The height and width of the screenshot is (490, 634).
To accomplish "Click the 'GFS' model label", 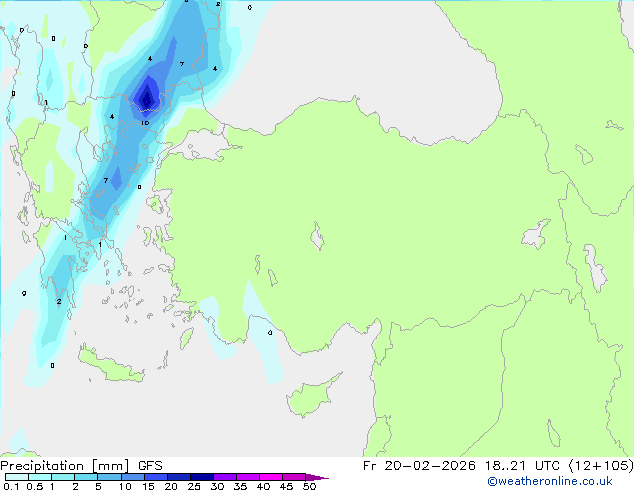I will (150, 466).
